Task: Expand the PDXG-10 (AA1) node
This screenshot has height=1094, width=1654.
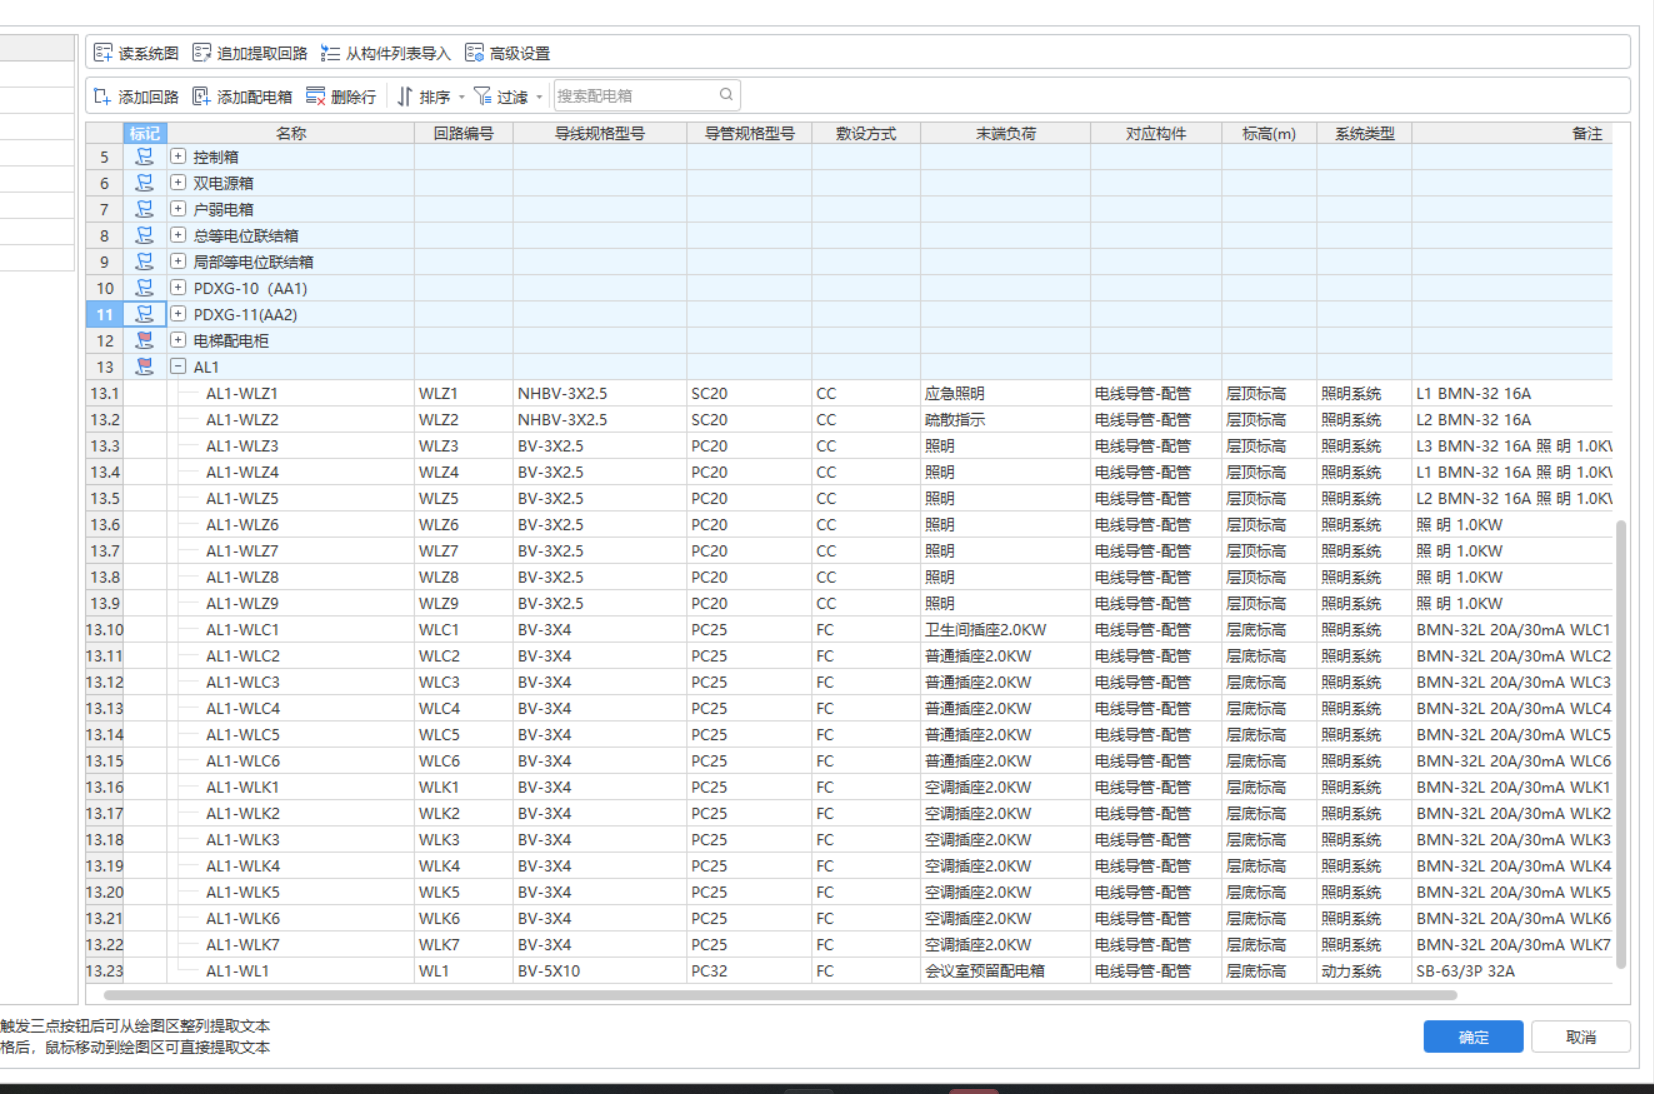Action: (x=178, y=287)
